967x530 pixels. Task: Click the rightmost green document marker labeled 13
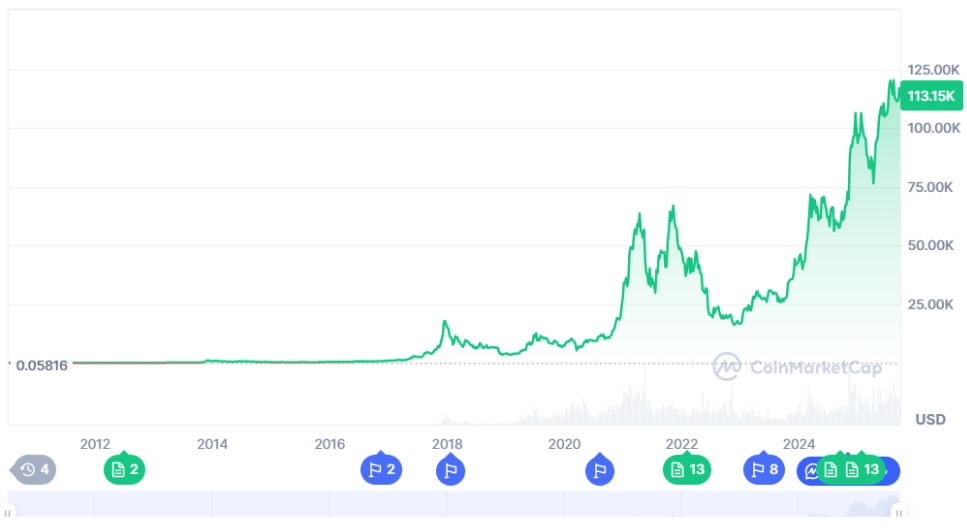click(864, 469)
